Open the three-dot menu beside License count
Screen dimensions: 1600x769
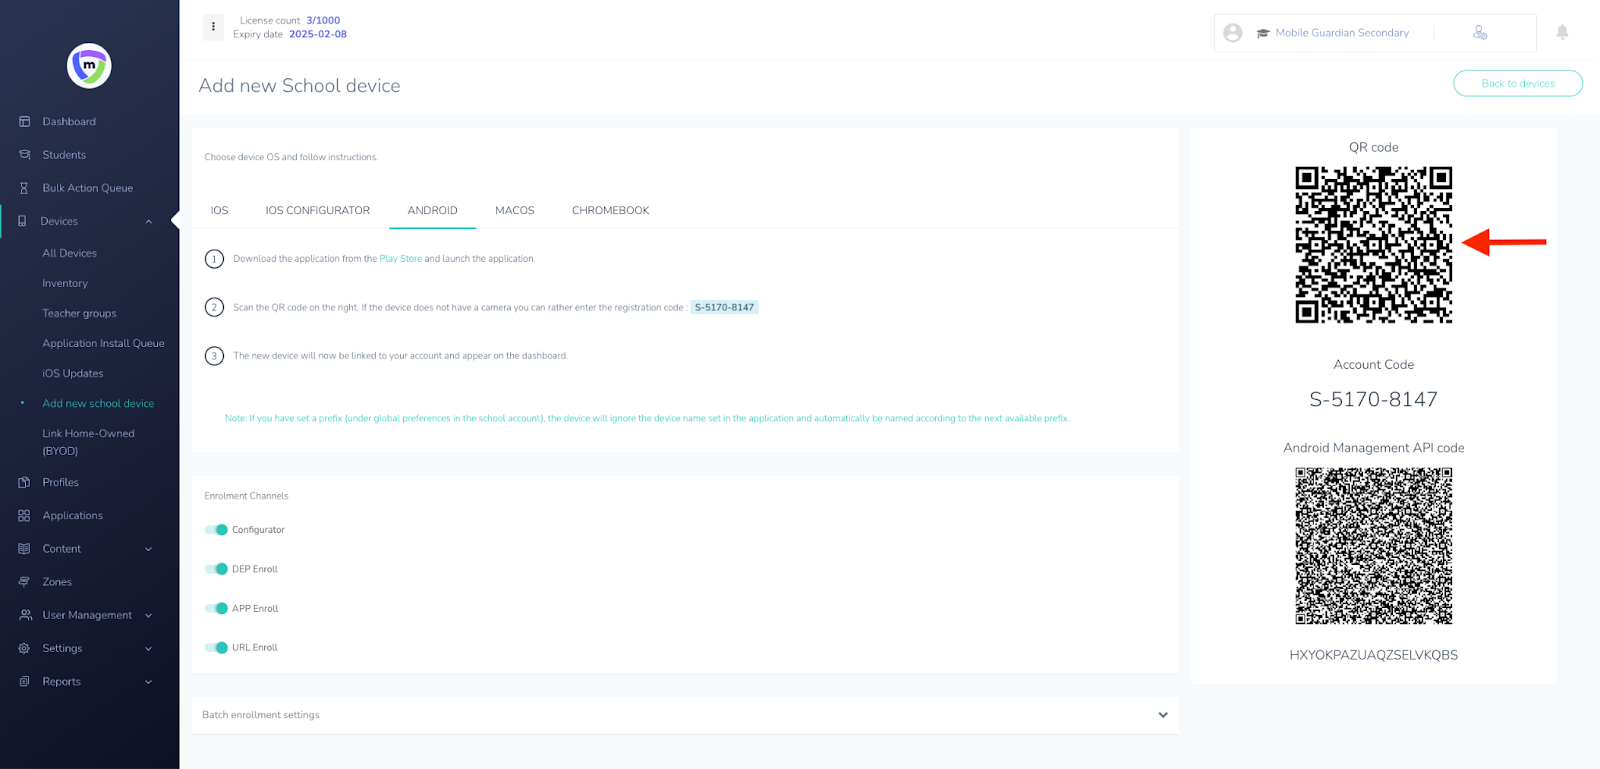(x=213, y=27)
